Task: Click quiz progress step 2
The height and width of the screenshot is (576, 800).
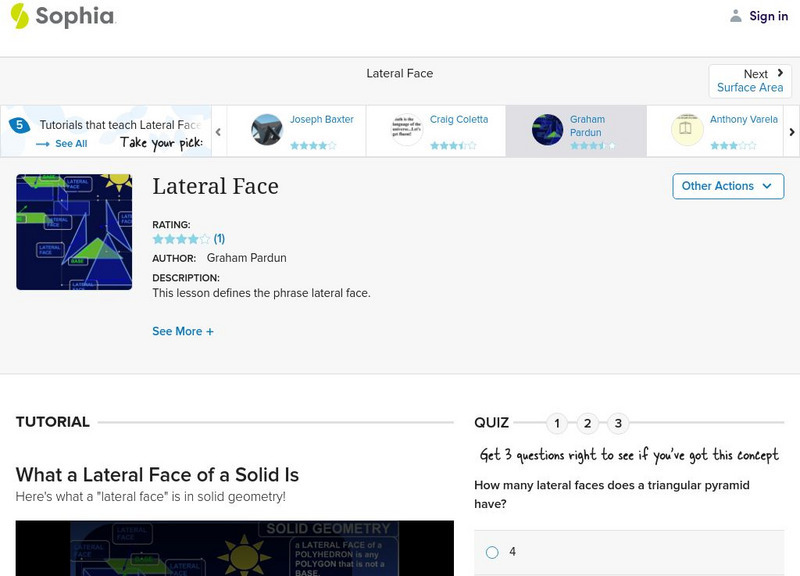Action: click(587, 423)
